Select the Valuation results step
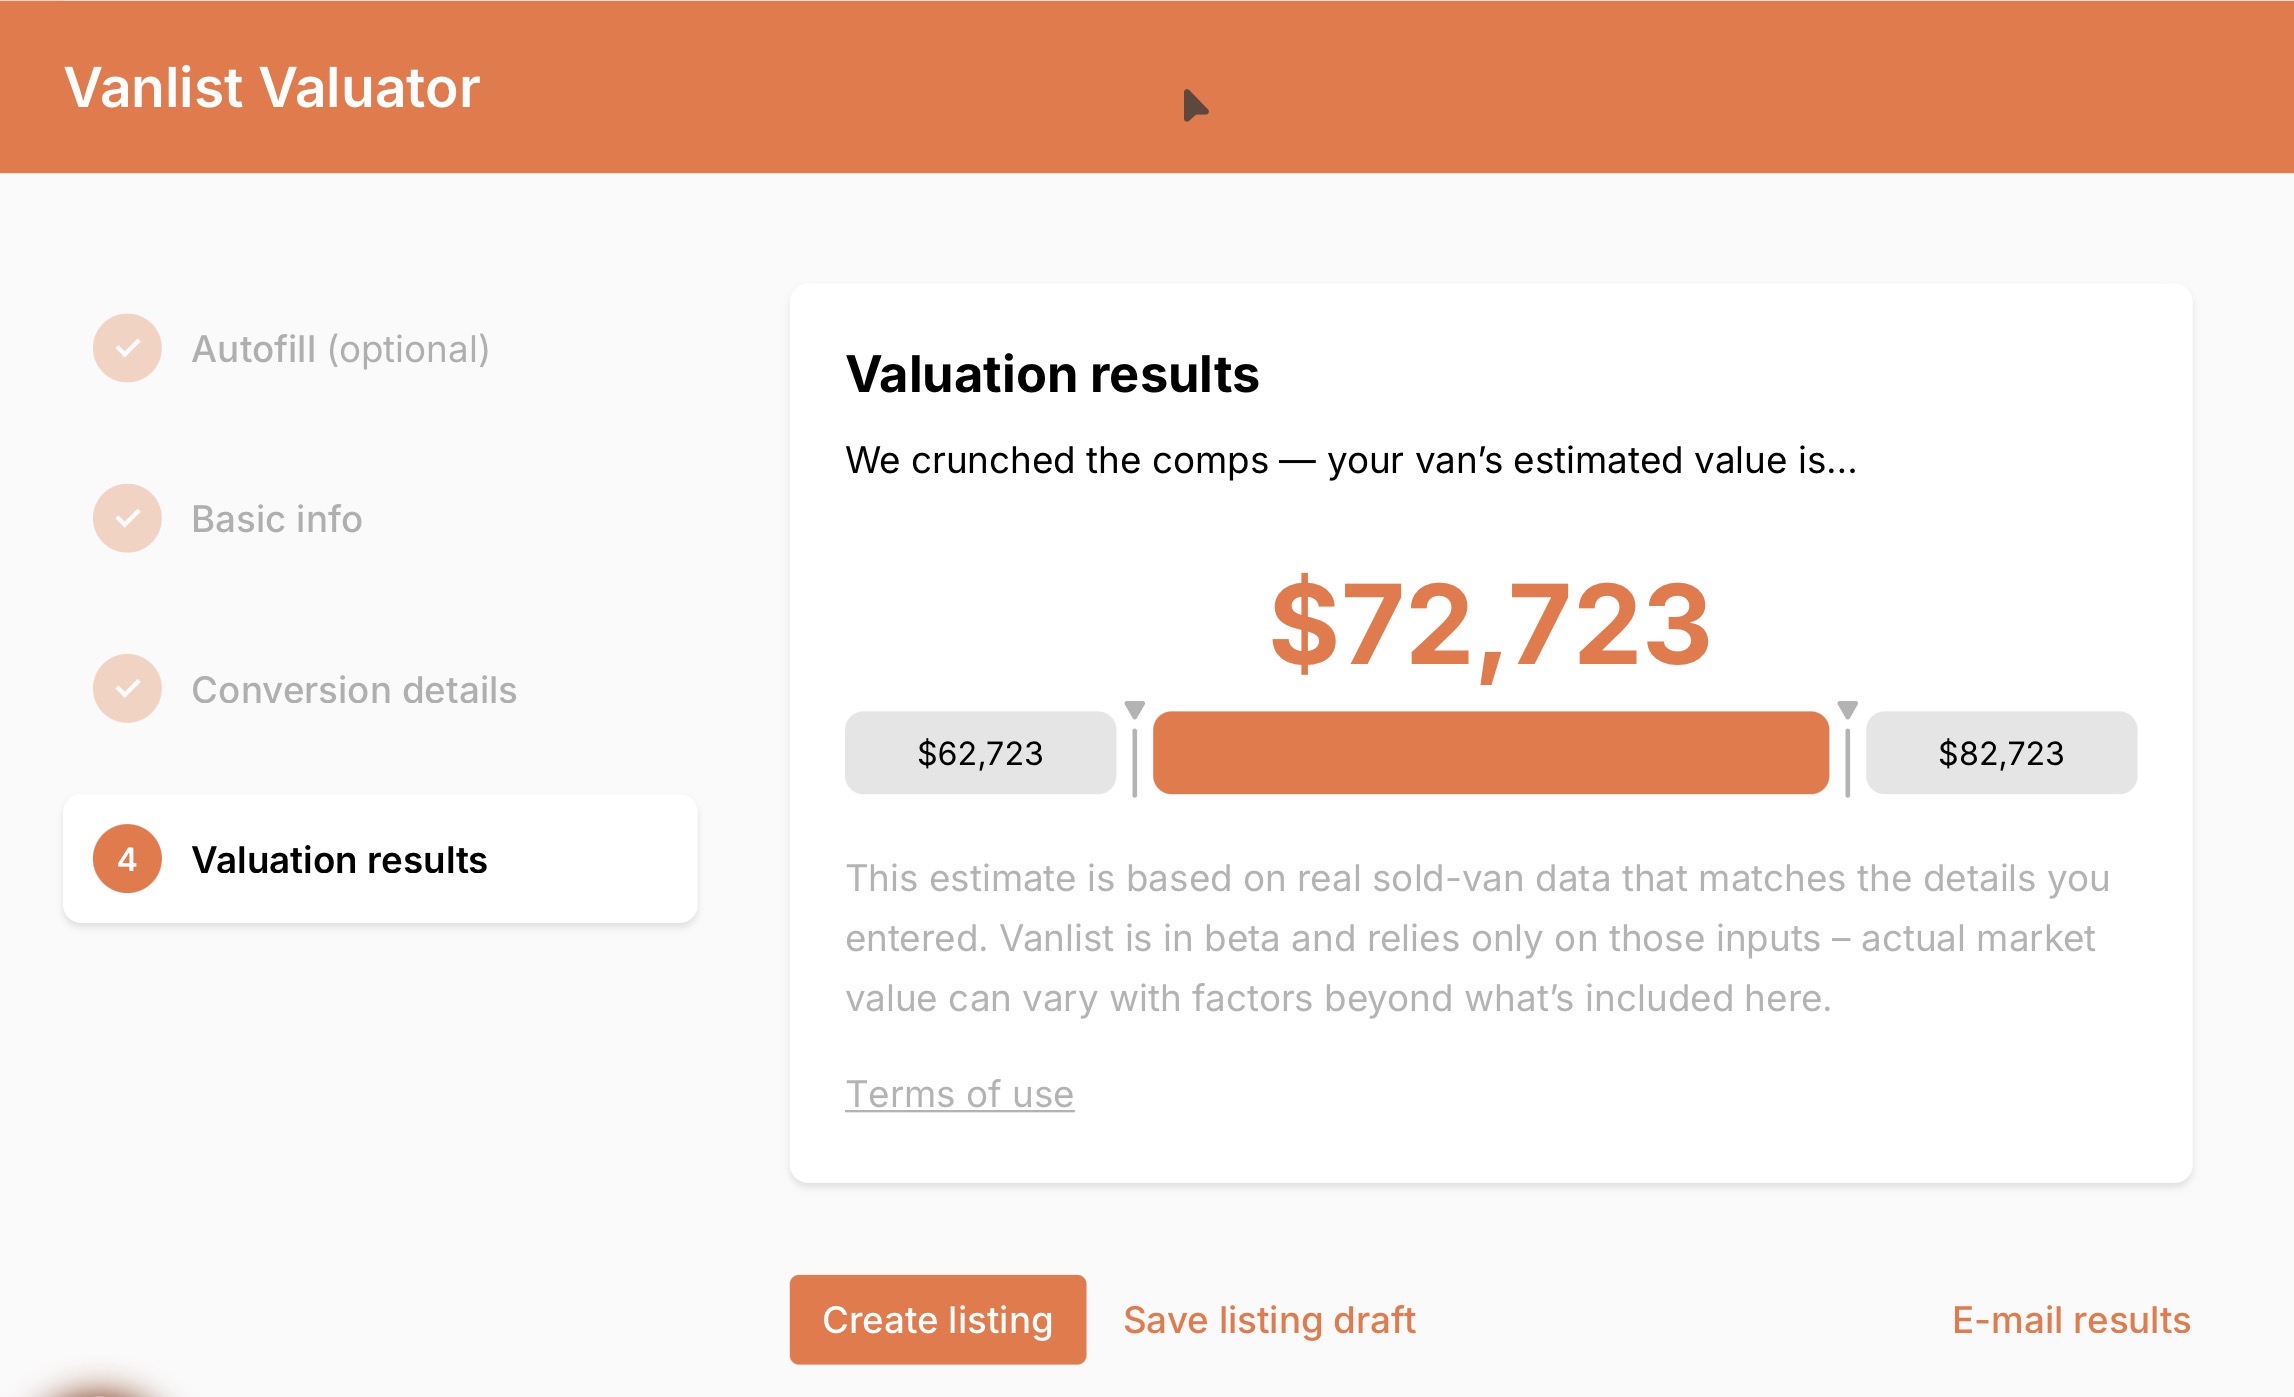This screenshot has height=1397, width=2294. click(340, 860)
